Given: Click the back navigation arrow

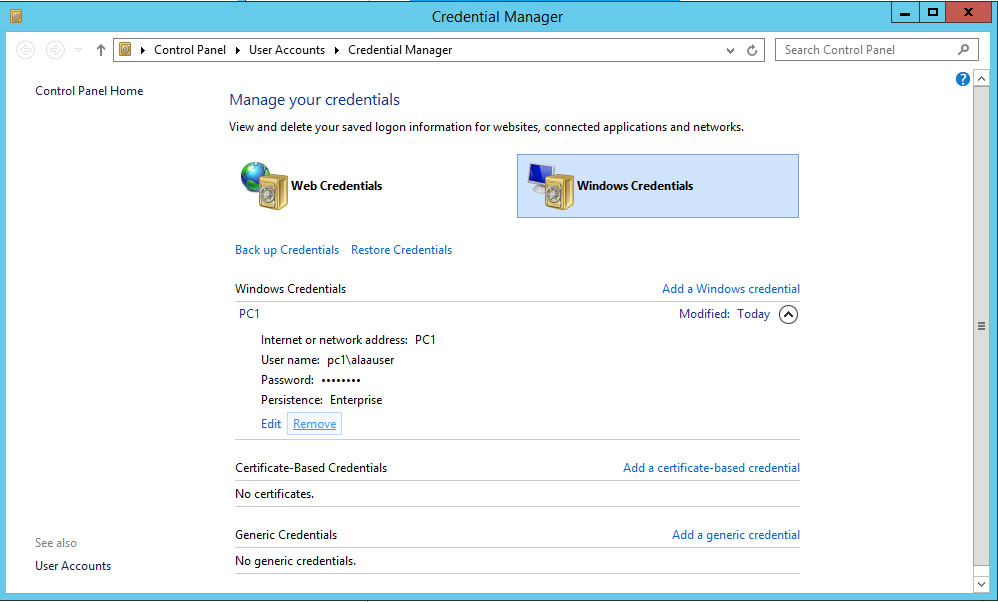Looking at the screenshot, I should pos(25,49).
